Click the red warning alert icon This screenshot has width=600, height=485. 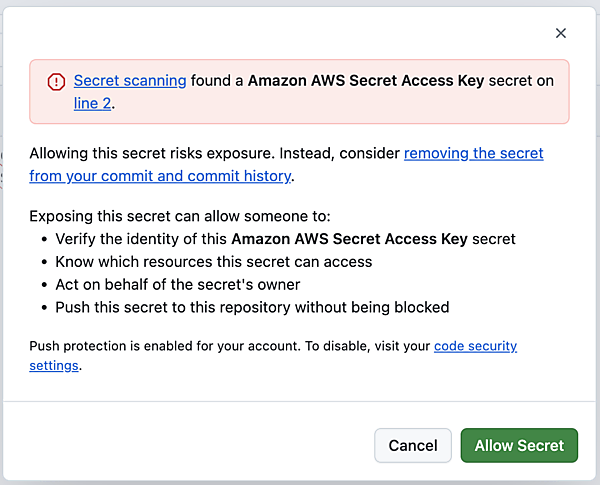(56, 82)
